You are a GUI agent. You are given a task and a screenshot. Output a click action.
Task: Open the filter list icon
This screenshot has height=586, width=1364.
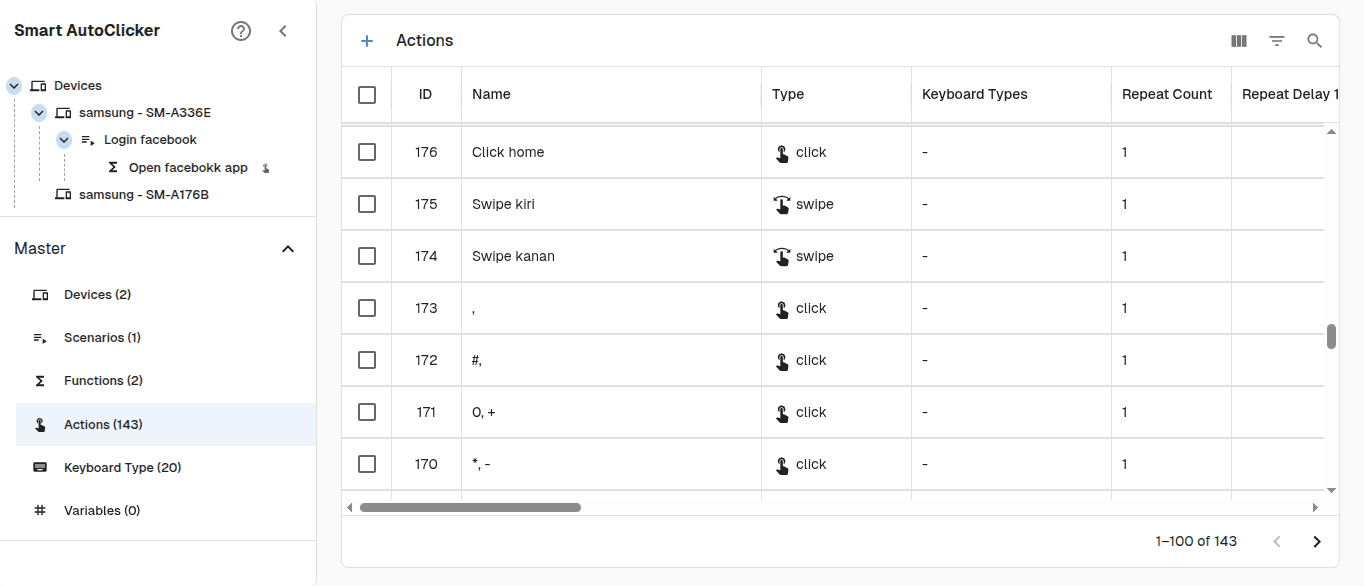[x=1277, y=41]
